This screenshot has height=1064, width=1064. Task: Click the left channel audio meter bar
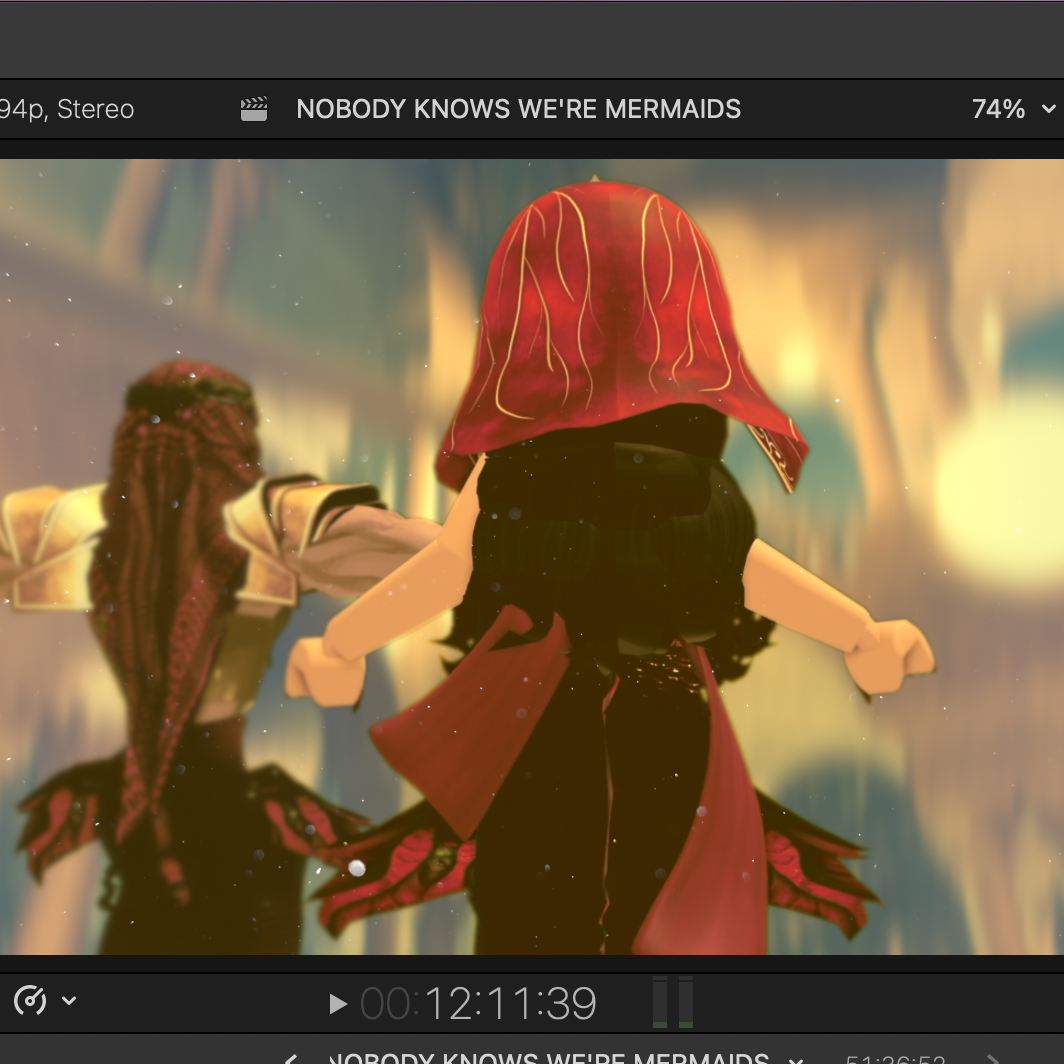tap(660, 1002)
